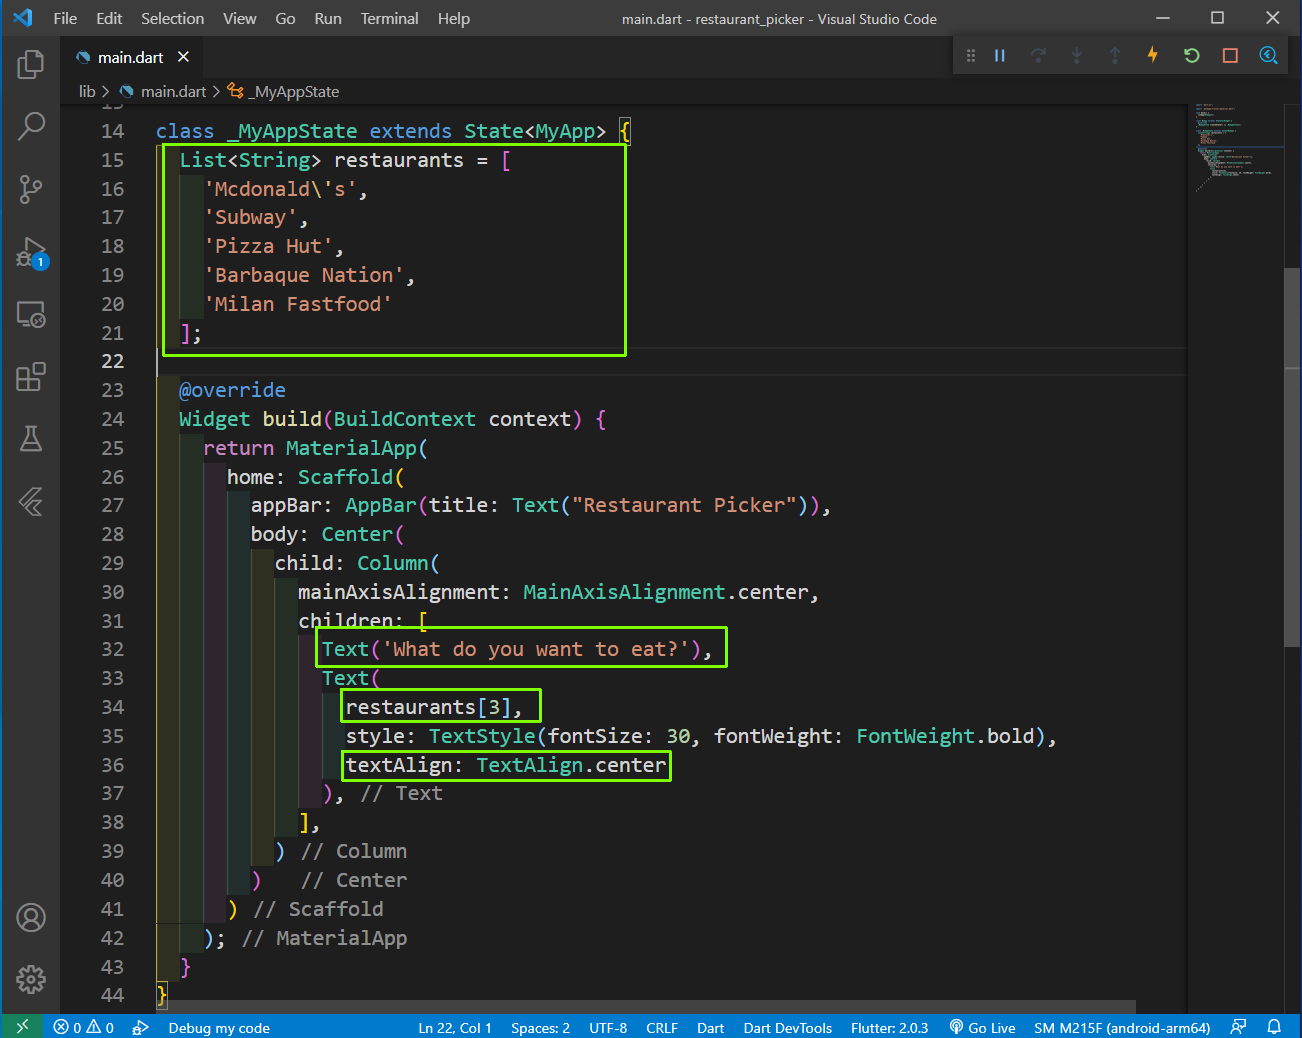
Task: Select language mode Dart in status bar
Action: tap(710, 1027)
